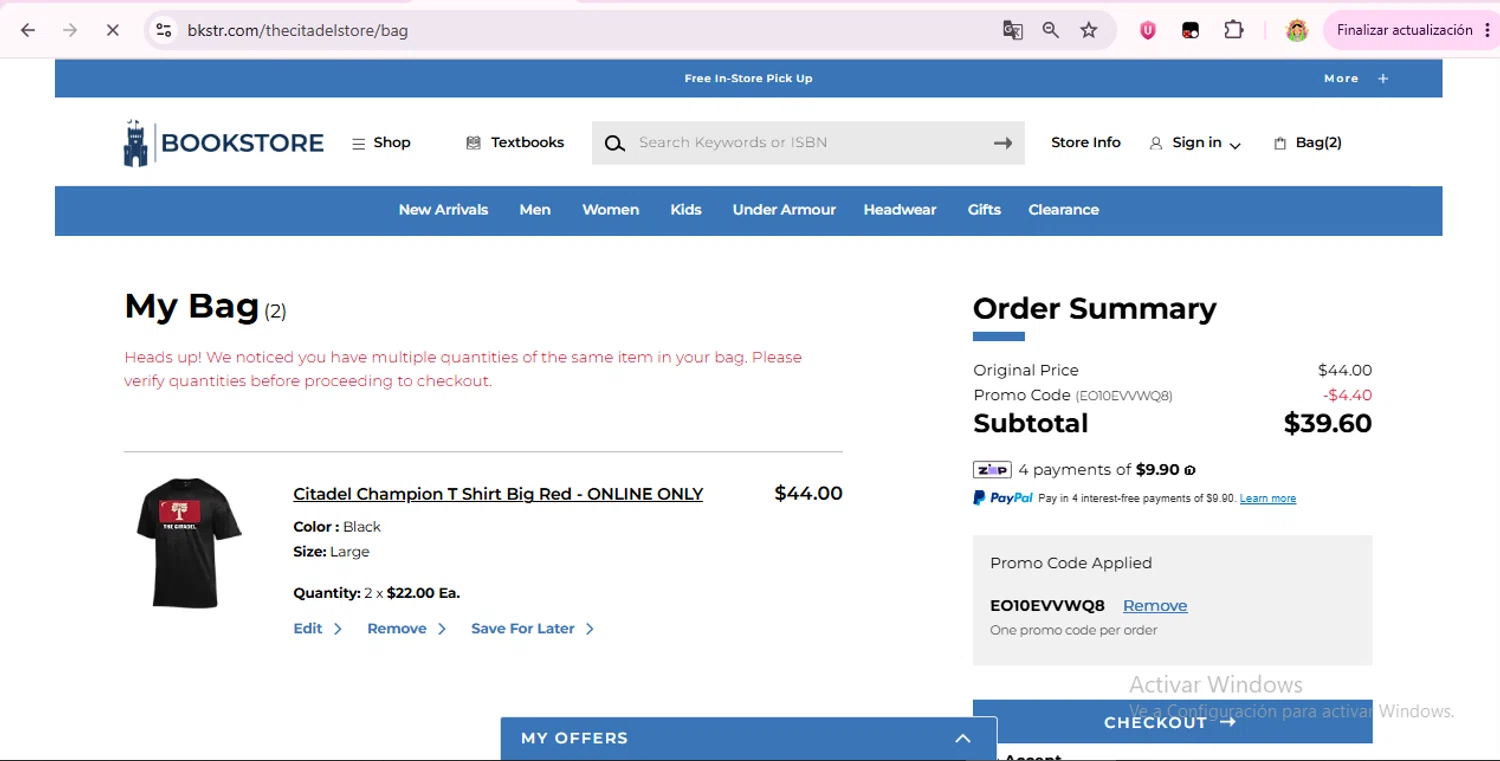Screen dimensions: 1500x761
Task: Open Citadel Champion T Shirt Big Red link
Action: coord(498,494)
